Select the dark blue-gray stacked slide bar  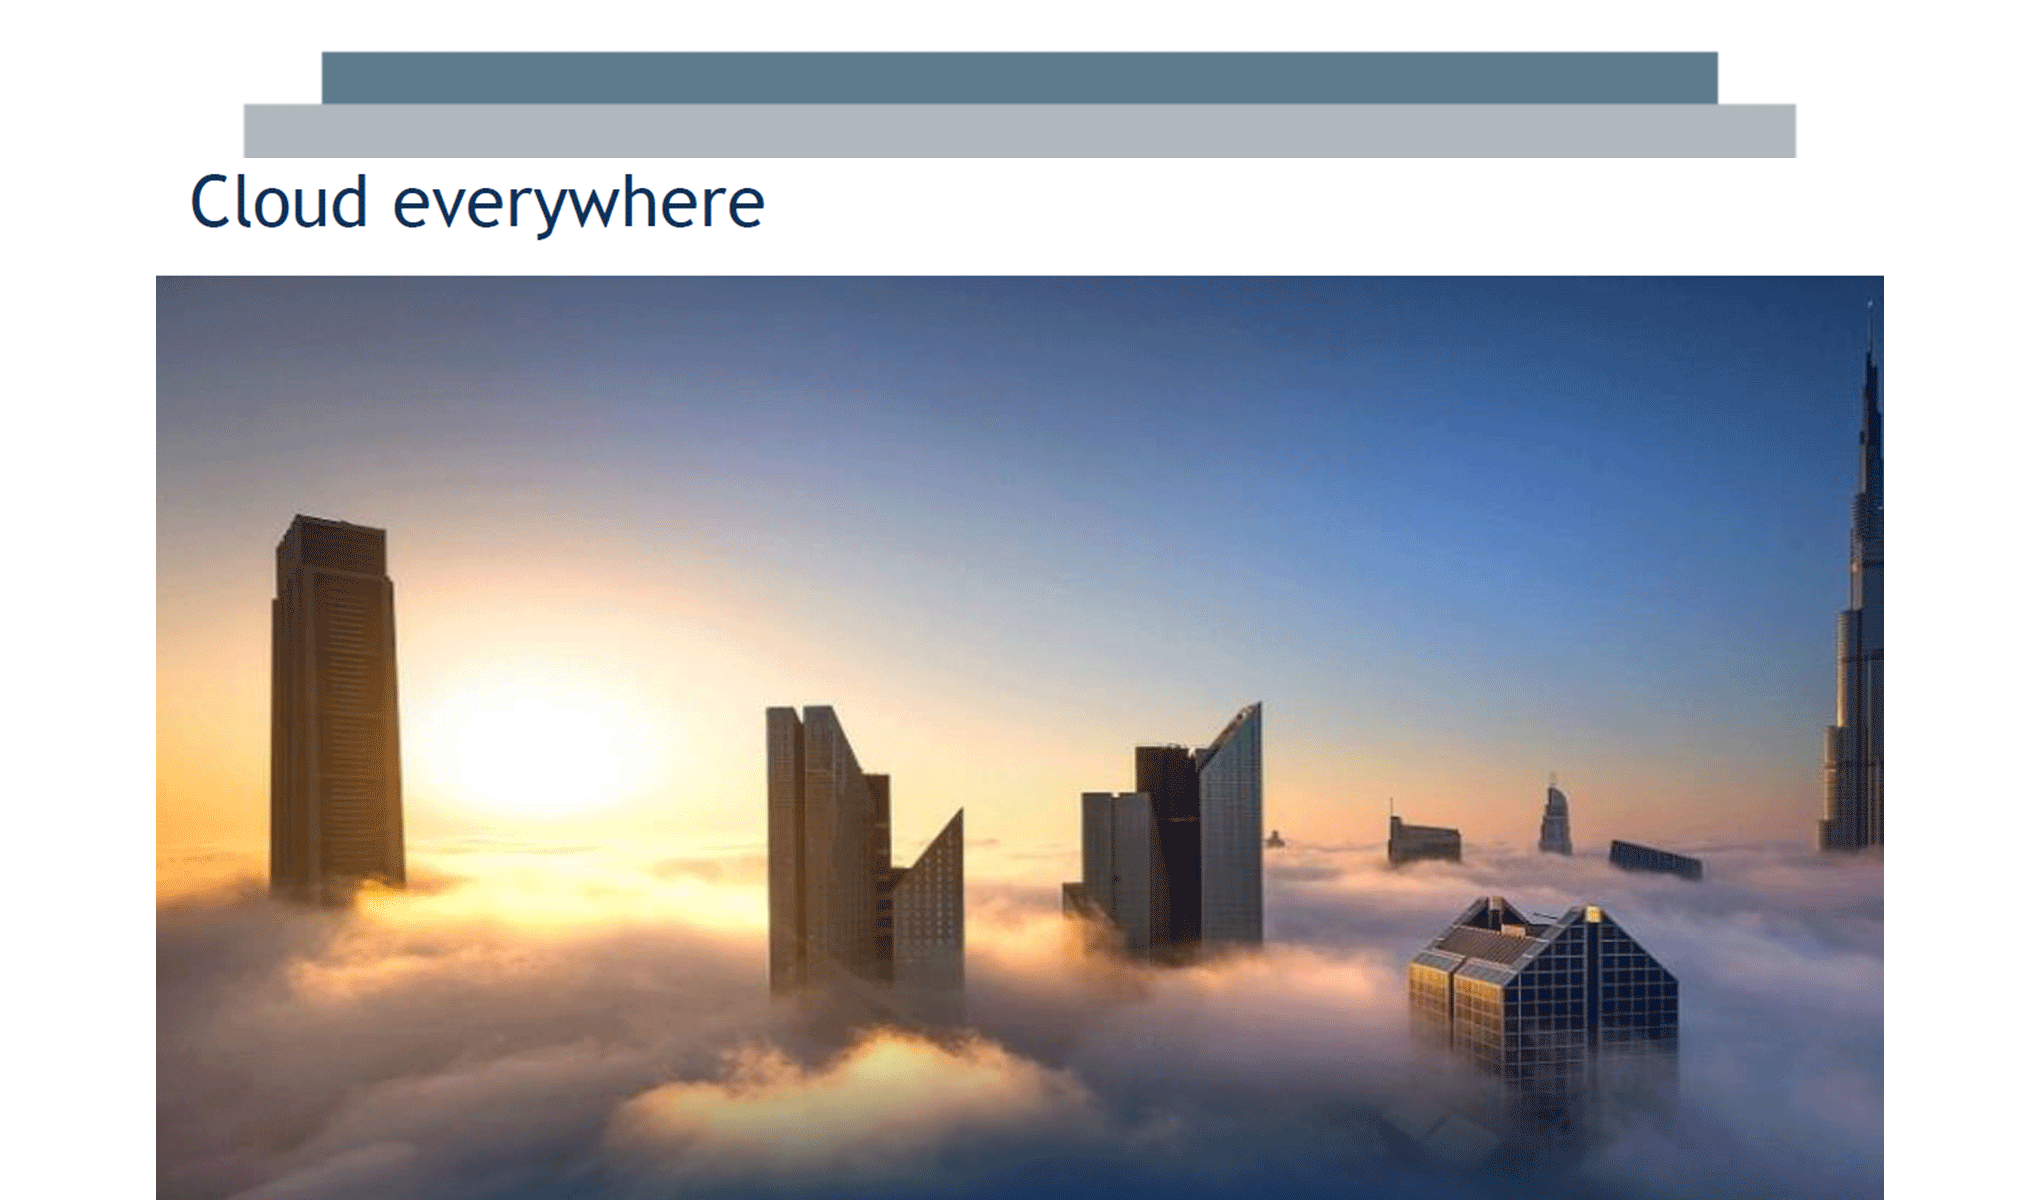coord(1020,75)
